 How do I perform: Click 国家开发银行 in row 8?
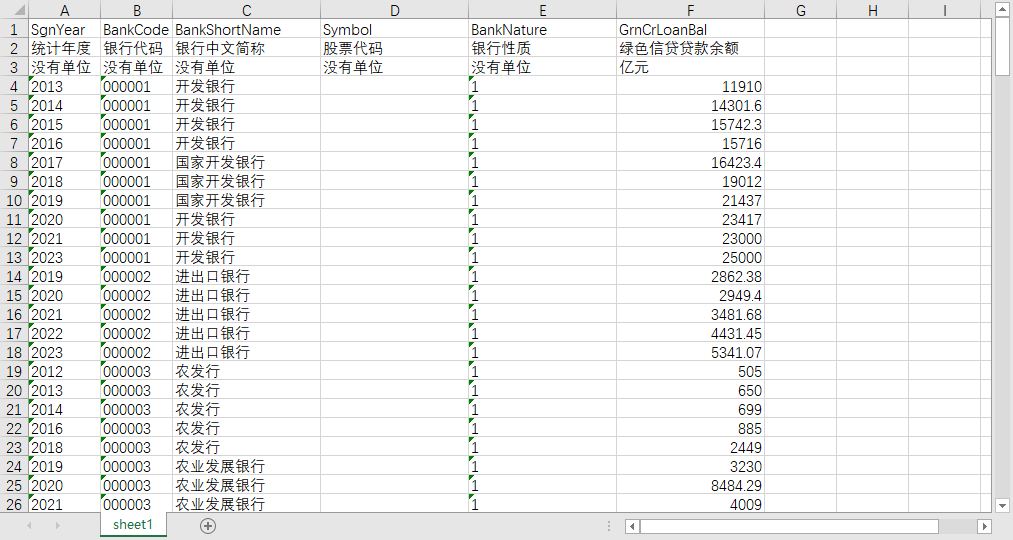pos(247,162)
